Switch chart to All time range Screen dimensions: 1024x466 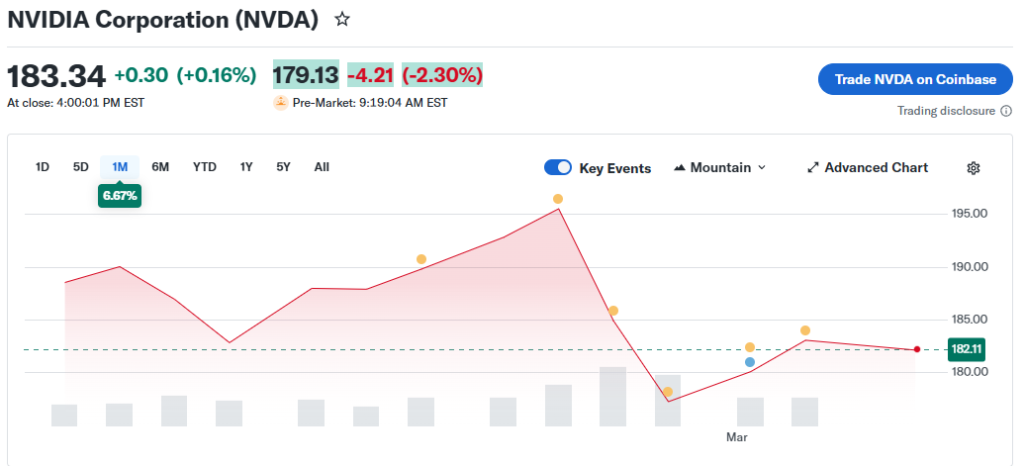321,167
